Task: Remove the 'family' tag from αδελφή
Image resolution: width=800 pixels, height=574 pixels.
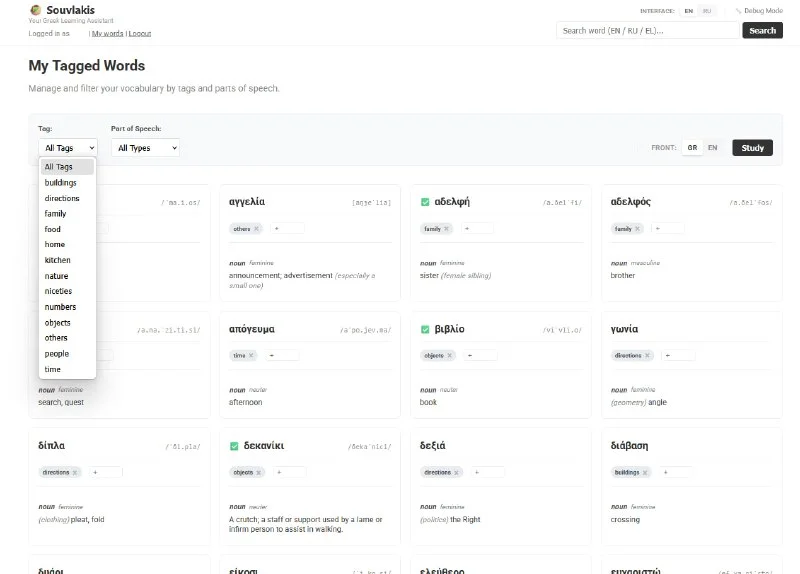Action: point(446,229)
